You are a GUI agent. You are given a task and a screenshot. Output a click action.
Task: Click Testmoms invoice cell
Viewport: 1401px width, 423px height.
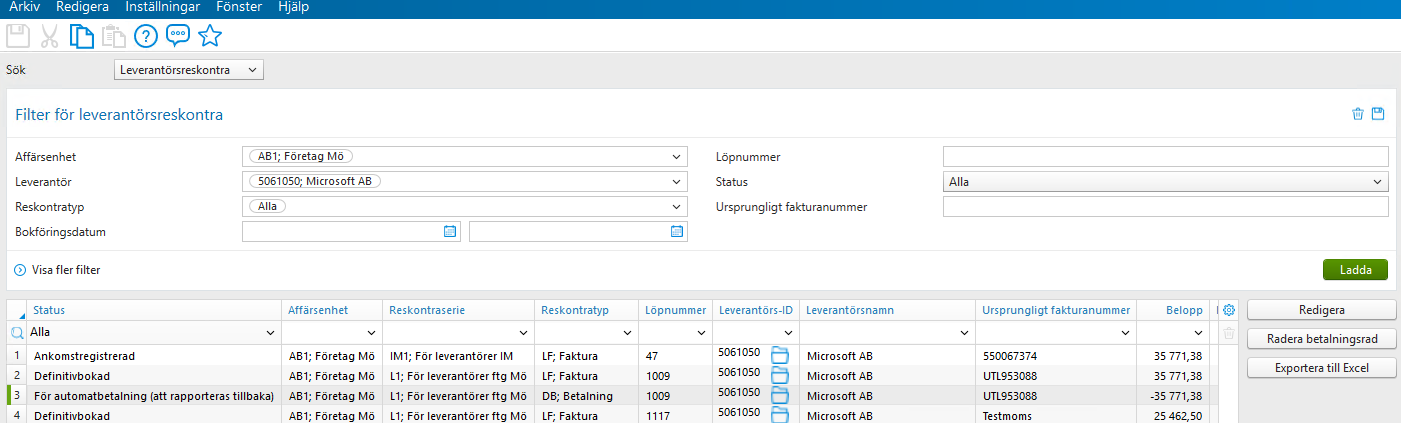(1056, 414)
